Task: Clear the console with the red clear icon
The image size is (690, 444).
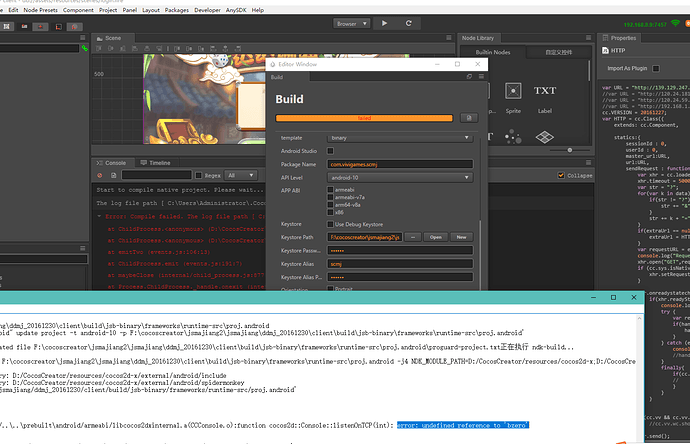Action: pos(100,175)
